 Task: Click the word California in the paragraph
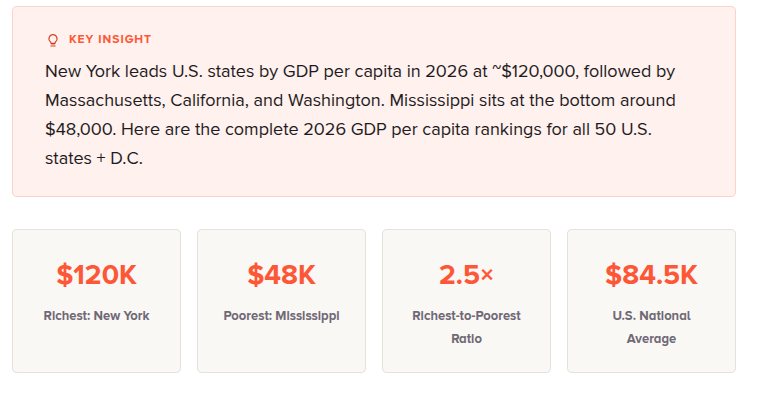pyautogui.click(x=209, y=100)
